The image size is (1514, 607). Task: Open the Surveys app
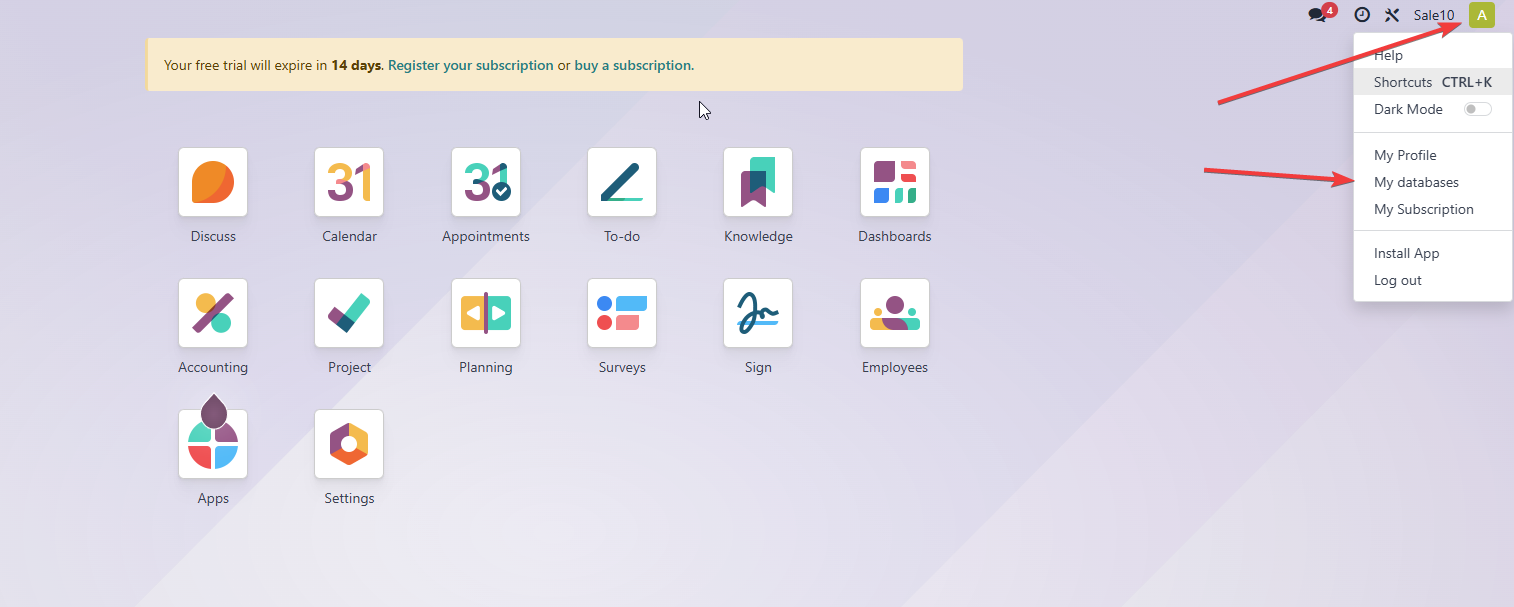click(x=622, y=313)
